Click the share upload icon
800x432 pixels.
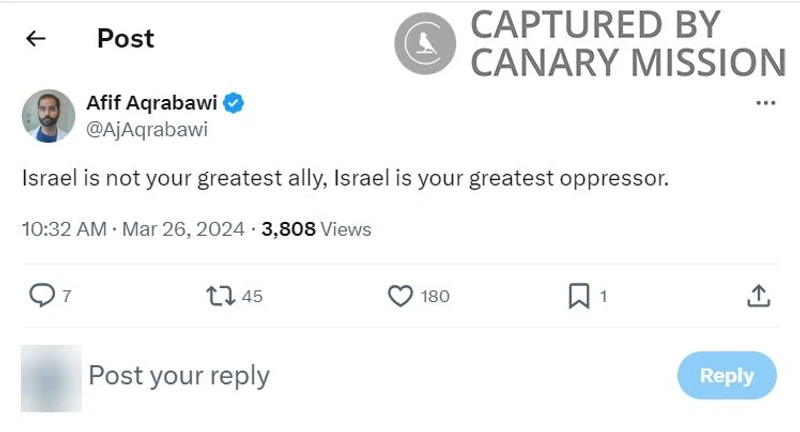[x=758, y=295]
